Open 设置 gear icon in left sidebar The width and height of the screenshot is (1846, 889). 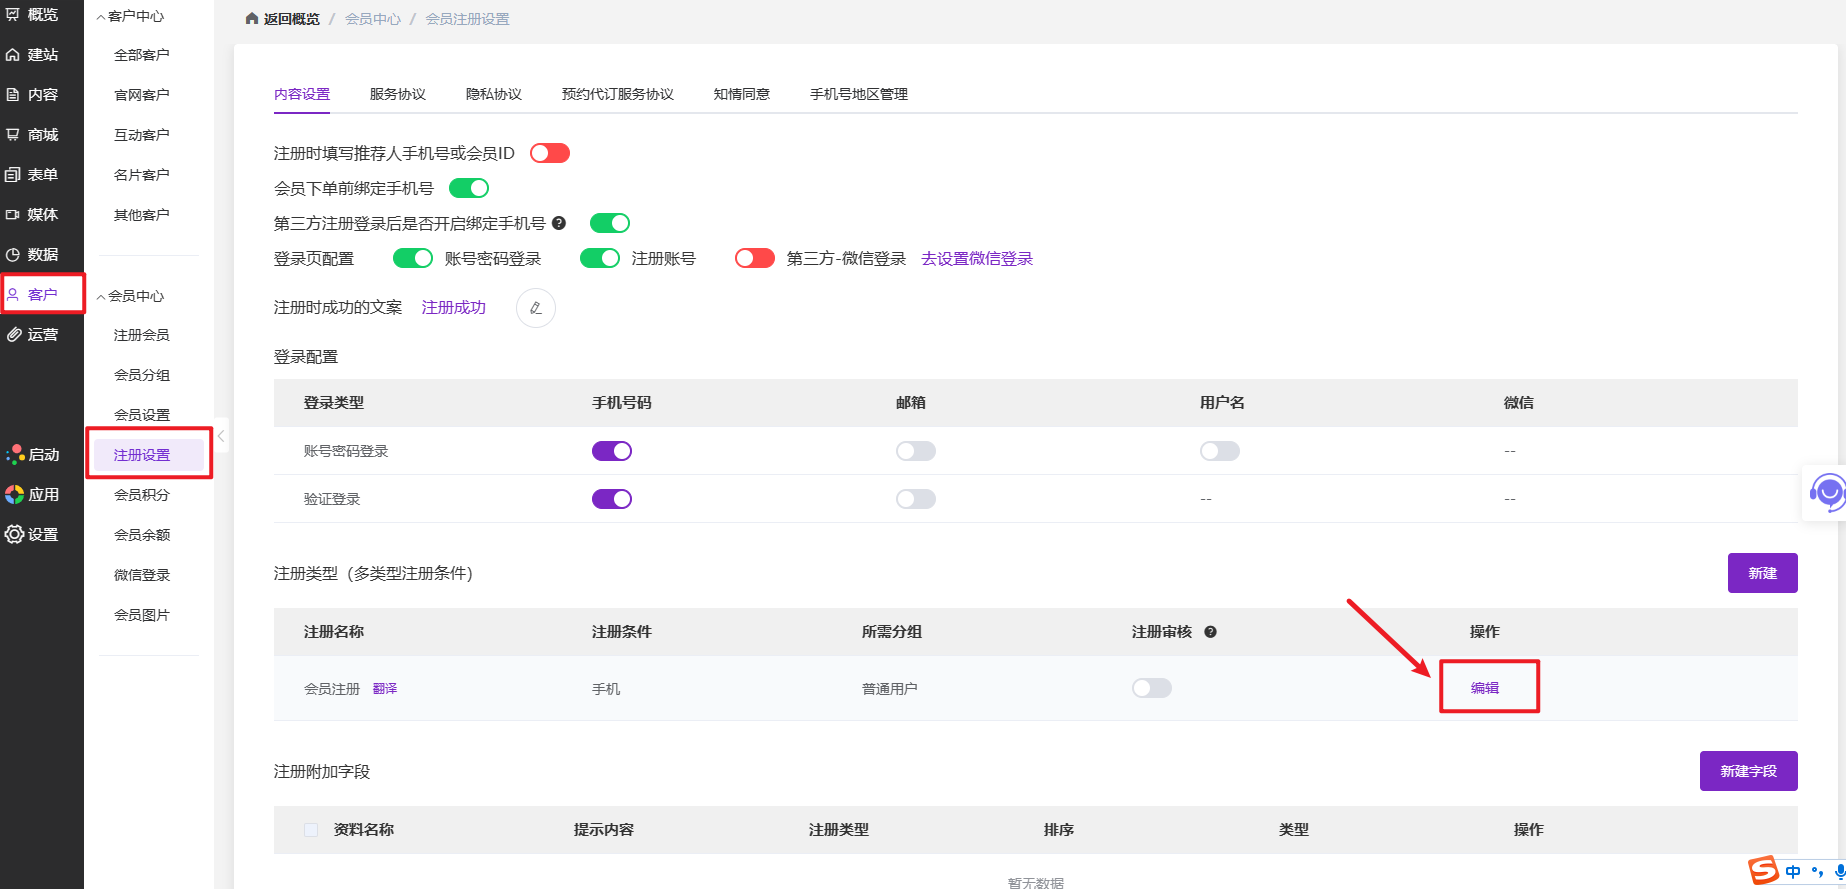[15, 534]
